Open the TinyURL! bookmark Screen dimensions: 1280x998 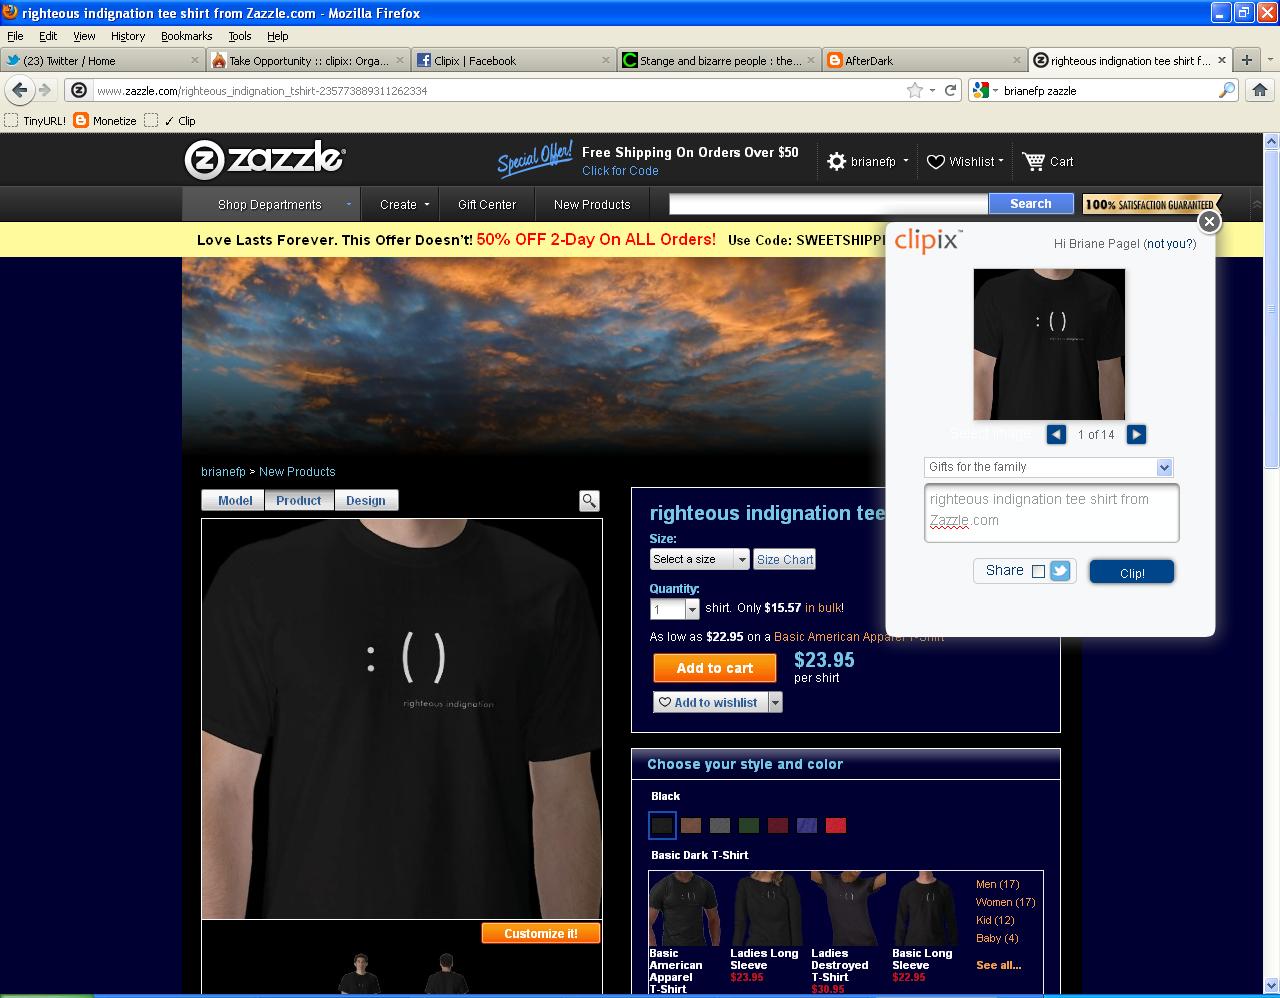[x=35, y=120]
